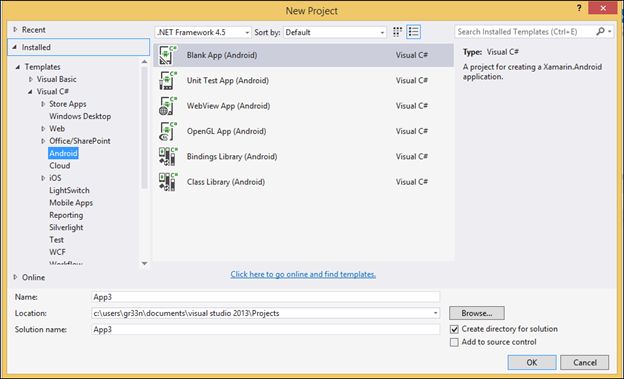The image size is (624, 379).
Task: Click the template tree scroll up arrow
Action: point(144,62)
